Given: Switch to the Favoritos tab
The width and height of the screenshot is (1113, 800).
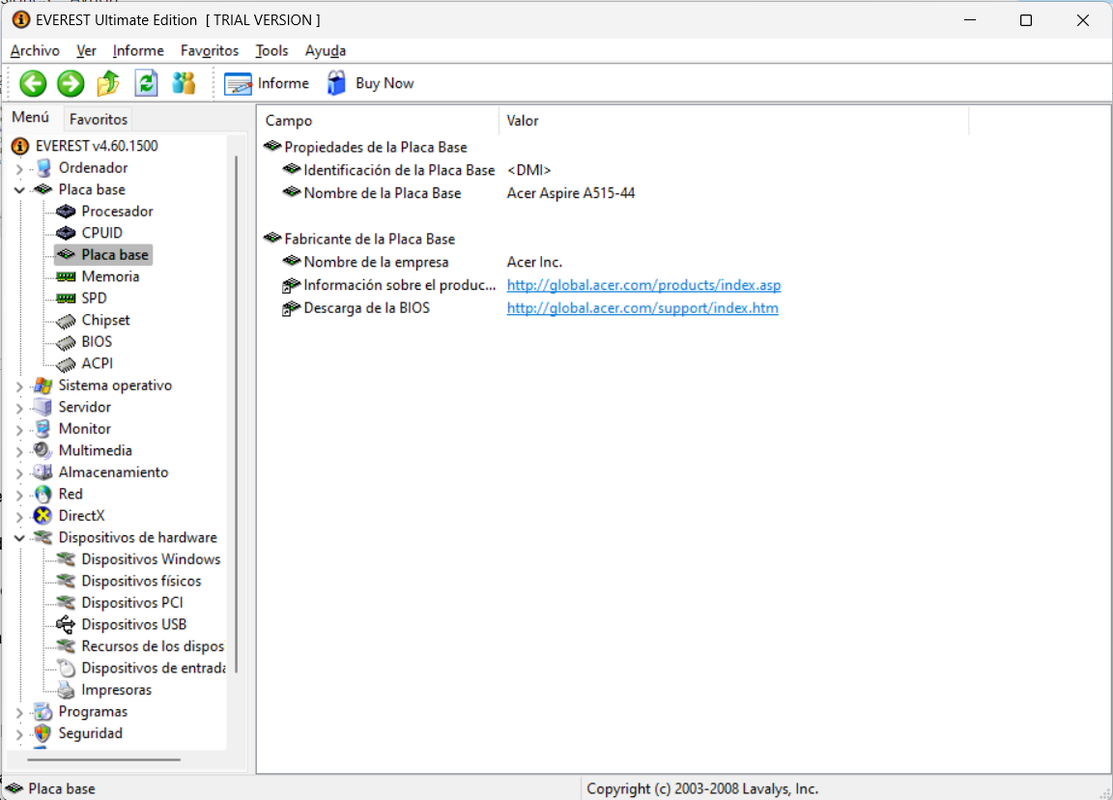Looking at the screenshot, I should click(x=98, y=119).
